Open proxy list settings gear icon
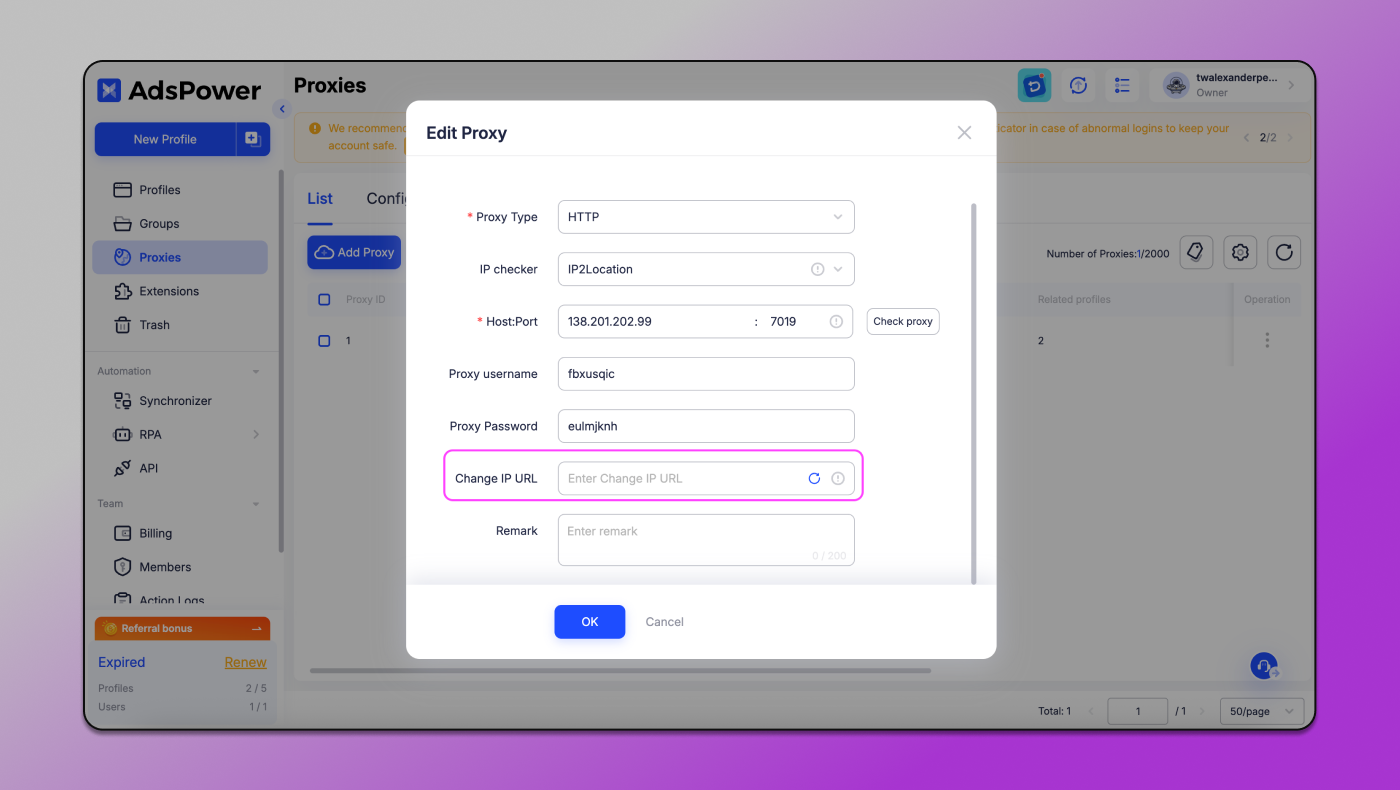This screenshot has height=790, width=1400. (x=1240, y=253)
